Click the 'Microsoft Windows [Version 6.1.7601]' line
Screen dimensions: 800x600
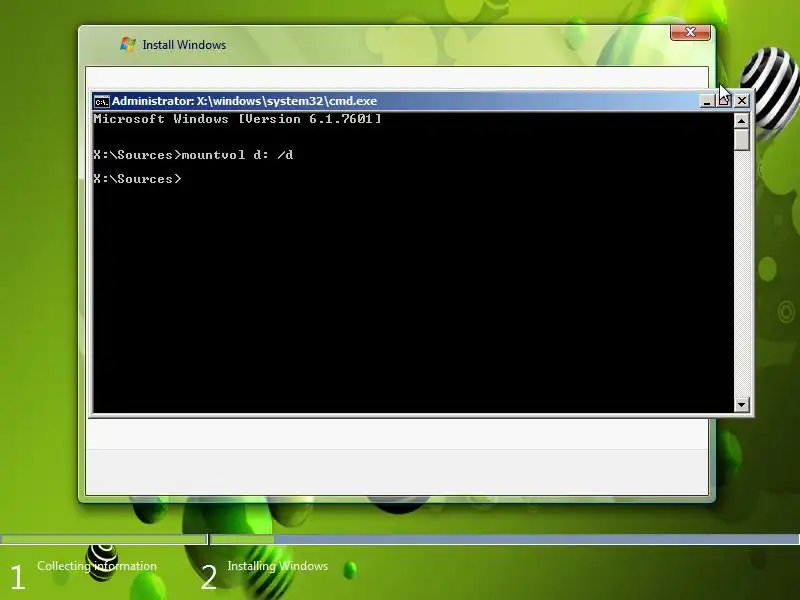[237, 119]
